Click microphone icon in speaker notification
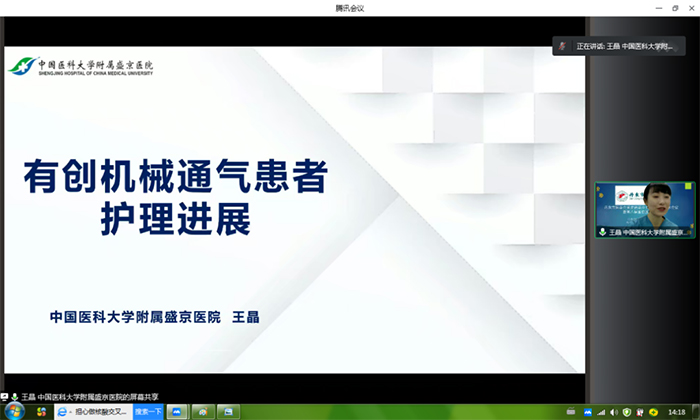Image resolution: width=700 pixels, height=420 pixels. (x=563, y=47)
